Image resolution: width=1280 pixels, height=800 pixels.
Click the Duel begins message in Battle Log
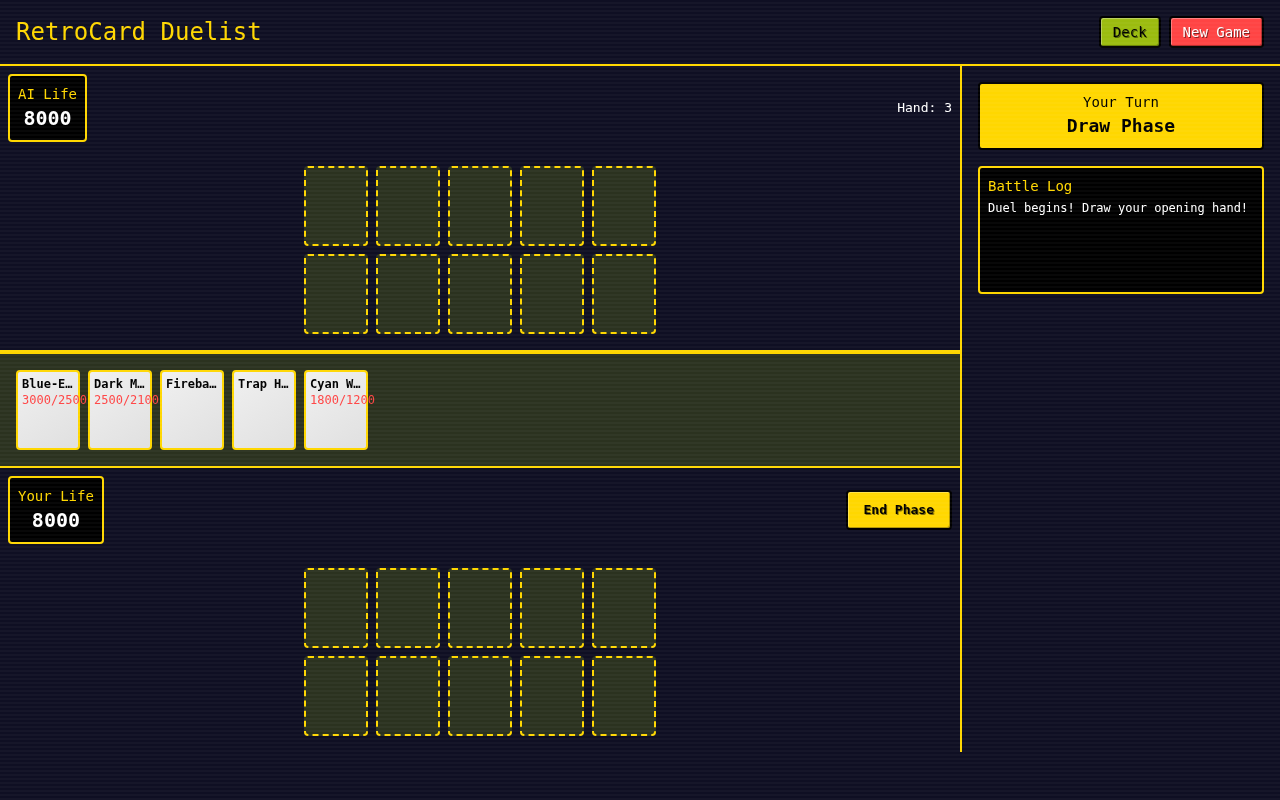tap(1117, 207)
